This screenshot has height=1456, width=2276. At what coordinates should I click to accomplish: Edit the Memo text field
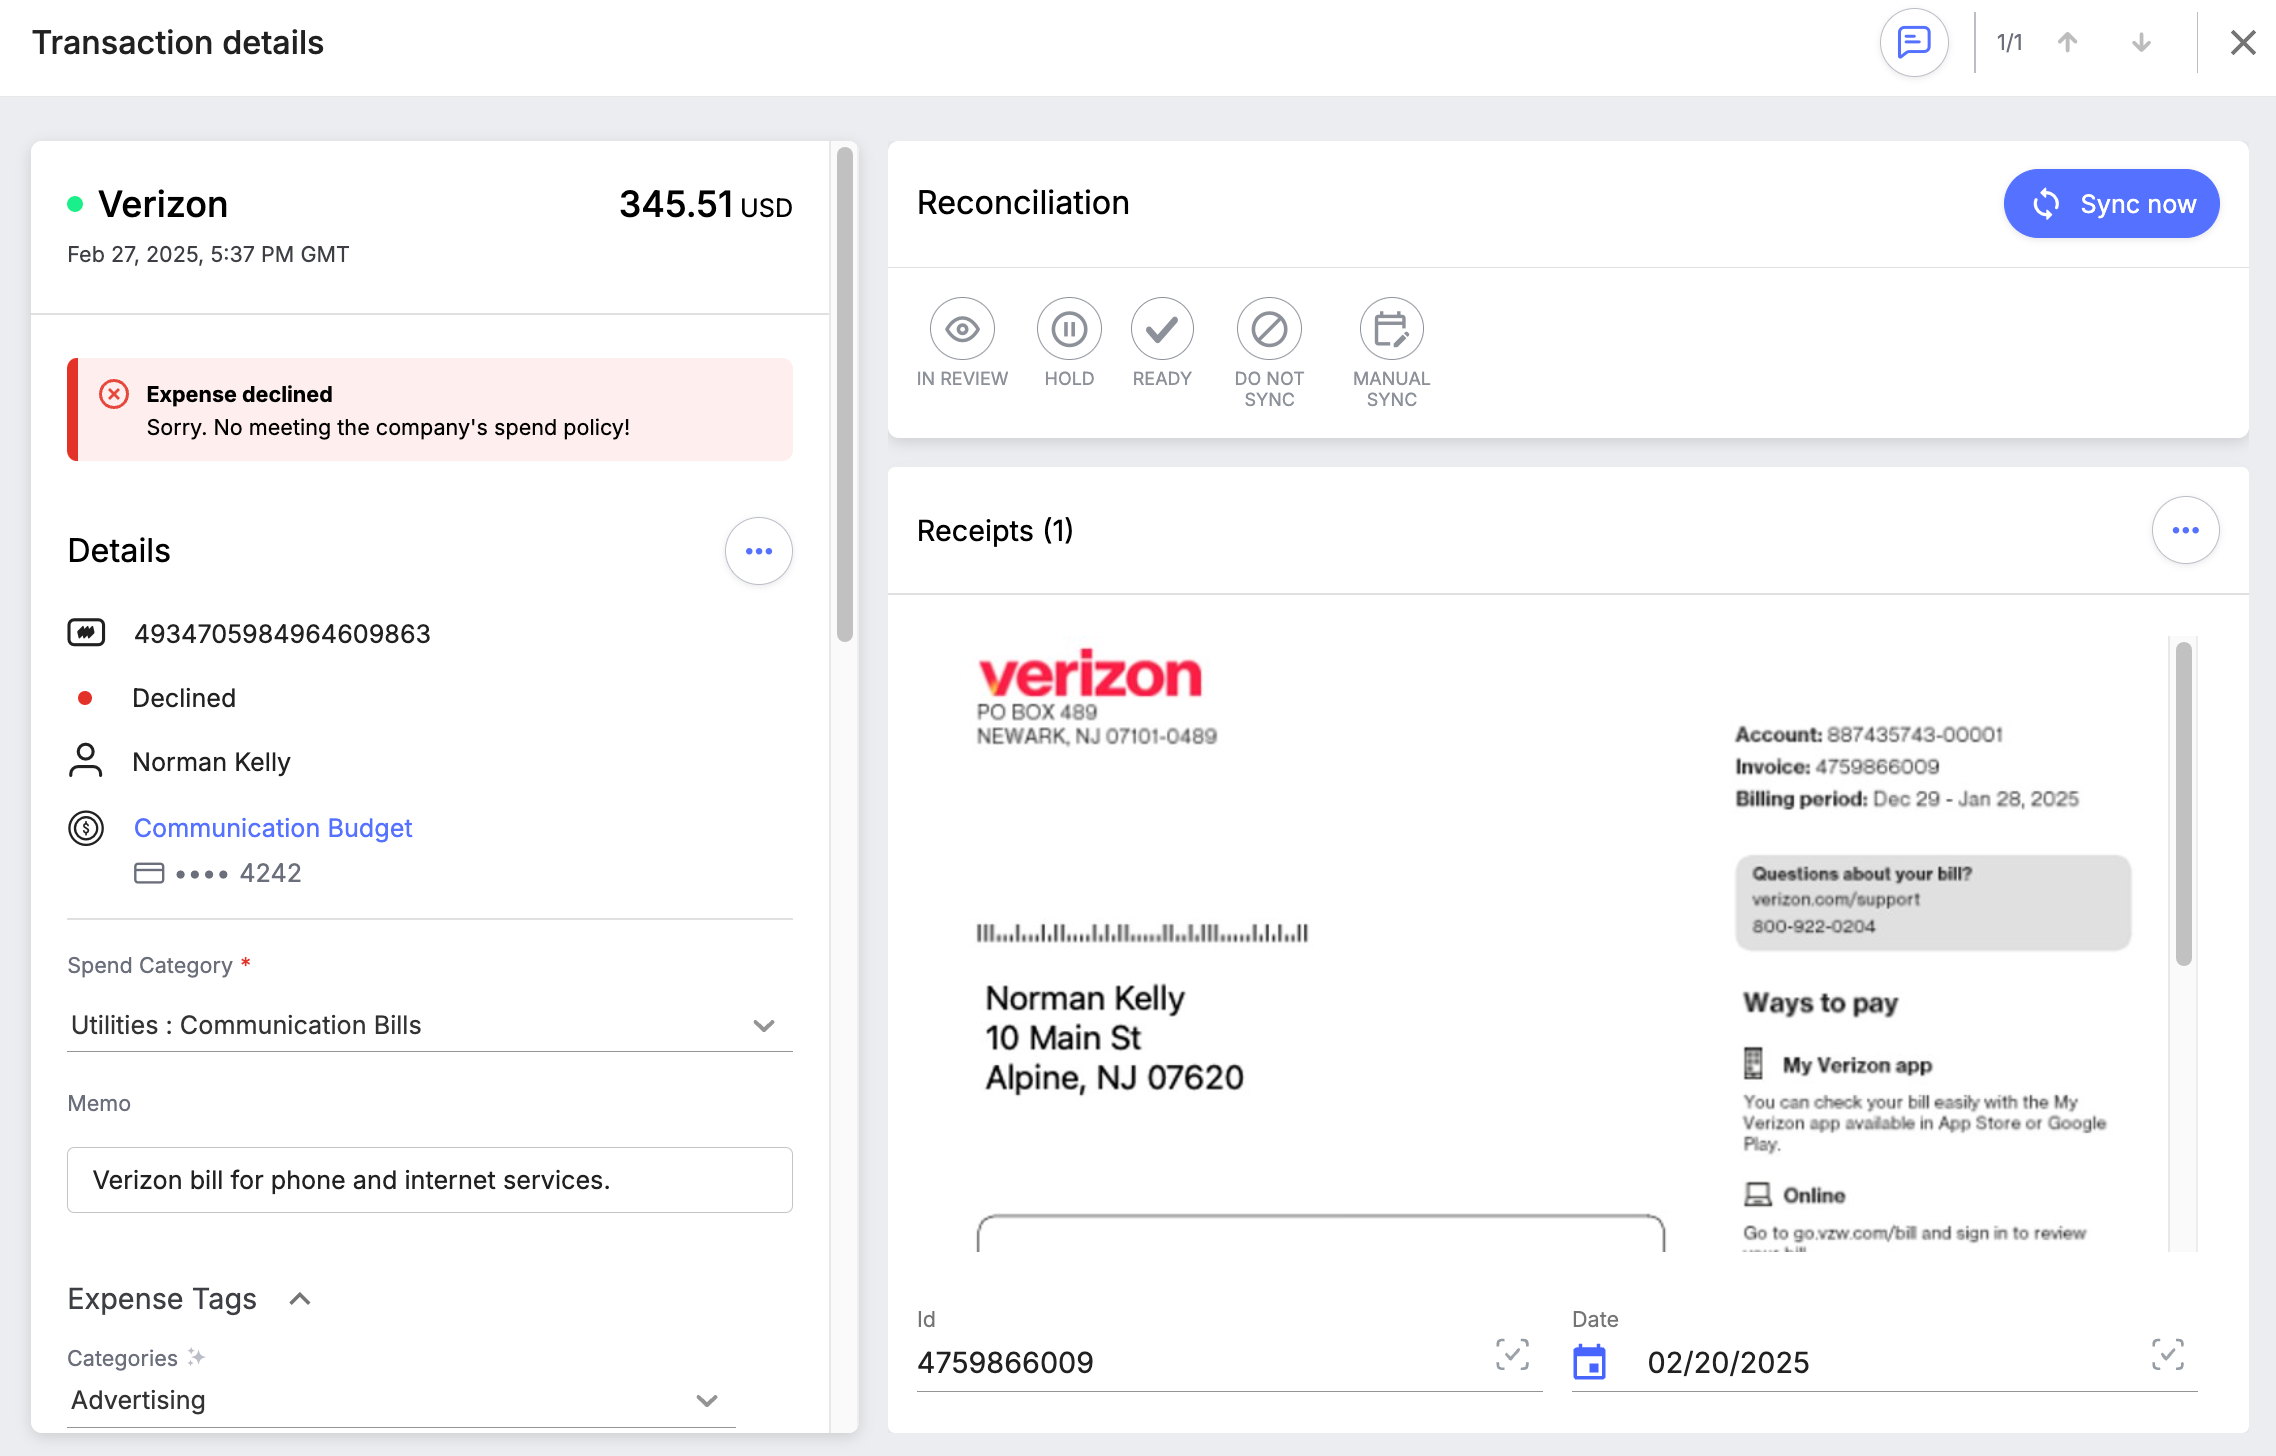[430, 1180]
